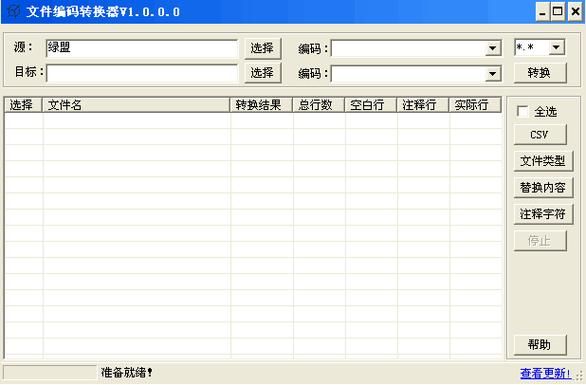Open the target 编码 dropdown arrow
Viewport: 586px width, 385px height.
(493, 74)
